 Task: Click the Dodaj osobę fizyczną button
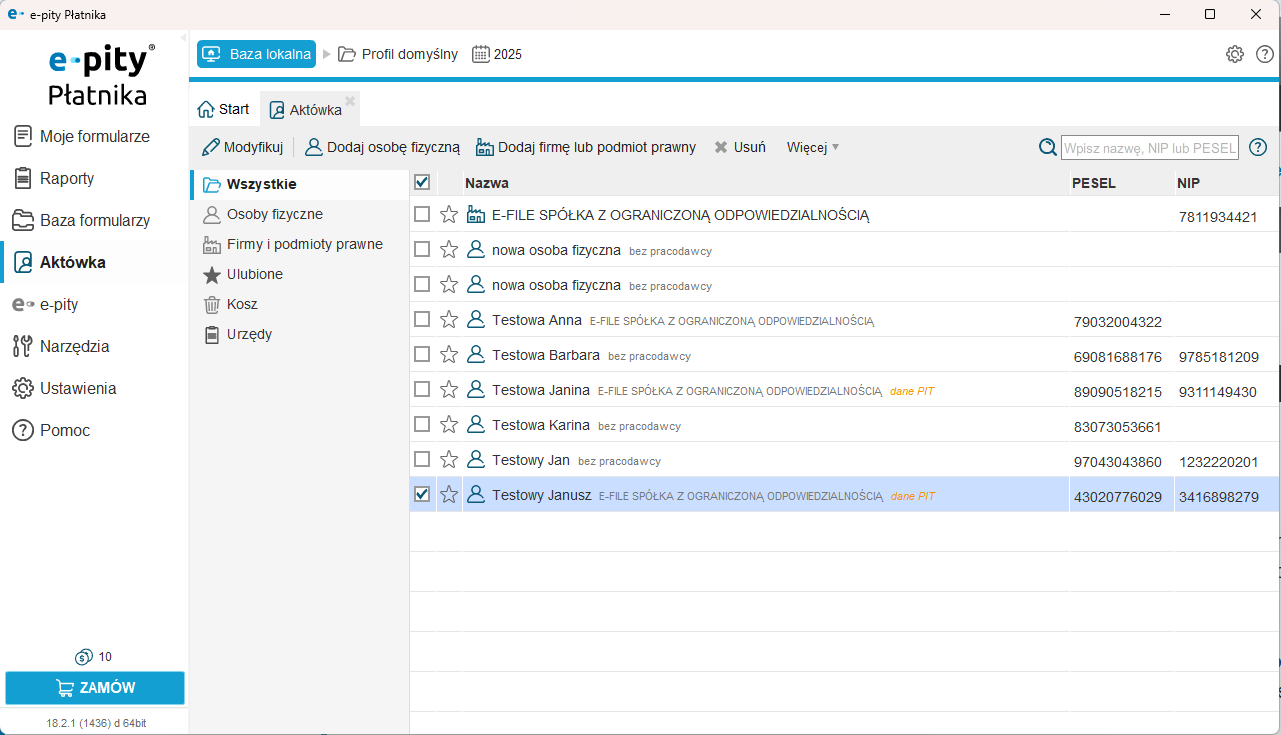(382, 147)
